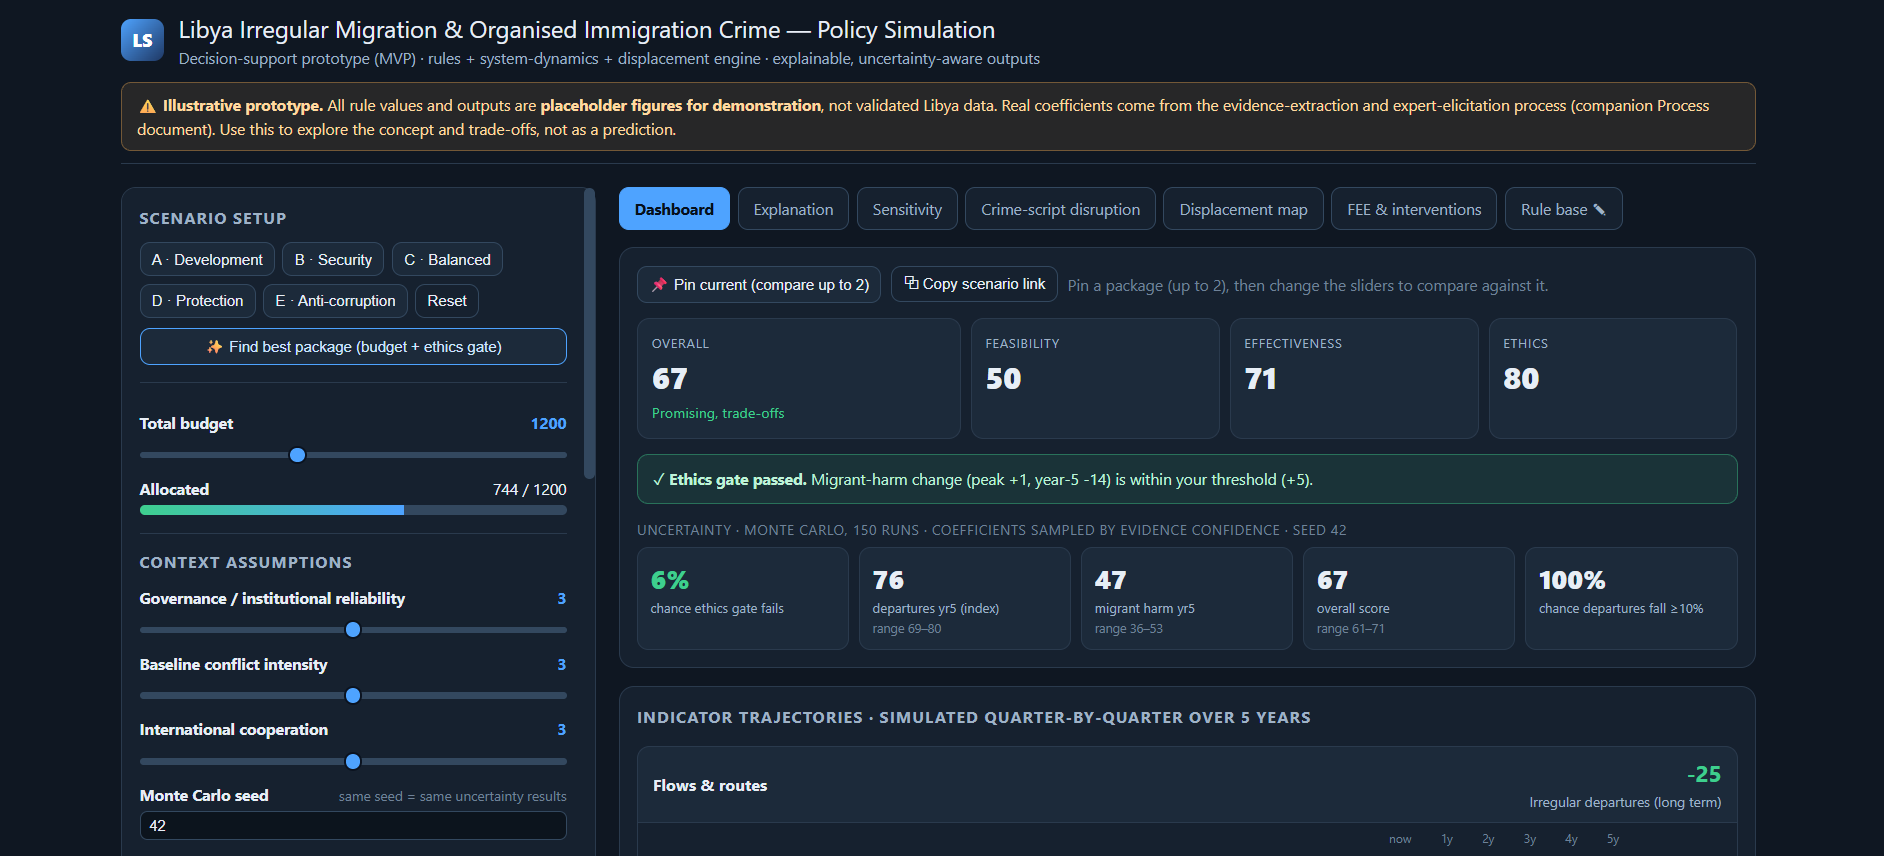The width and height of the screenshot is (1884, 856).
Task: Open the Crime-script disruption tab
Action: click(1060, 209)
